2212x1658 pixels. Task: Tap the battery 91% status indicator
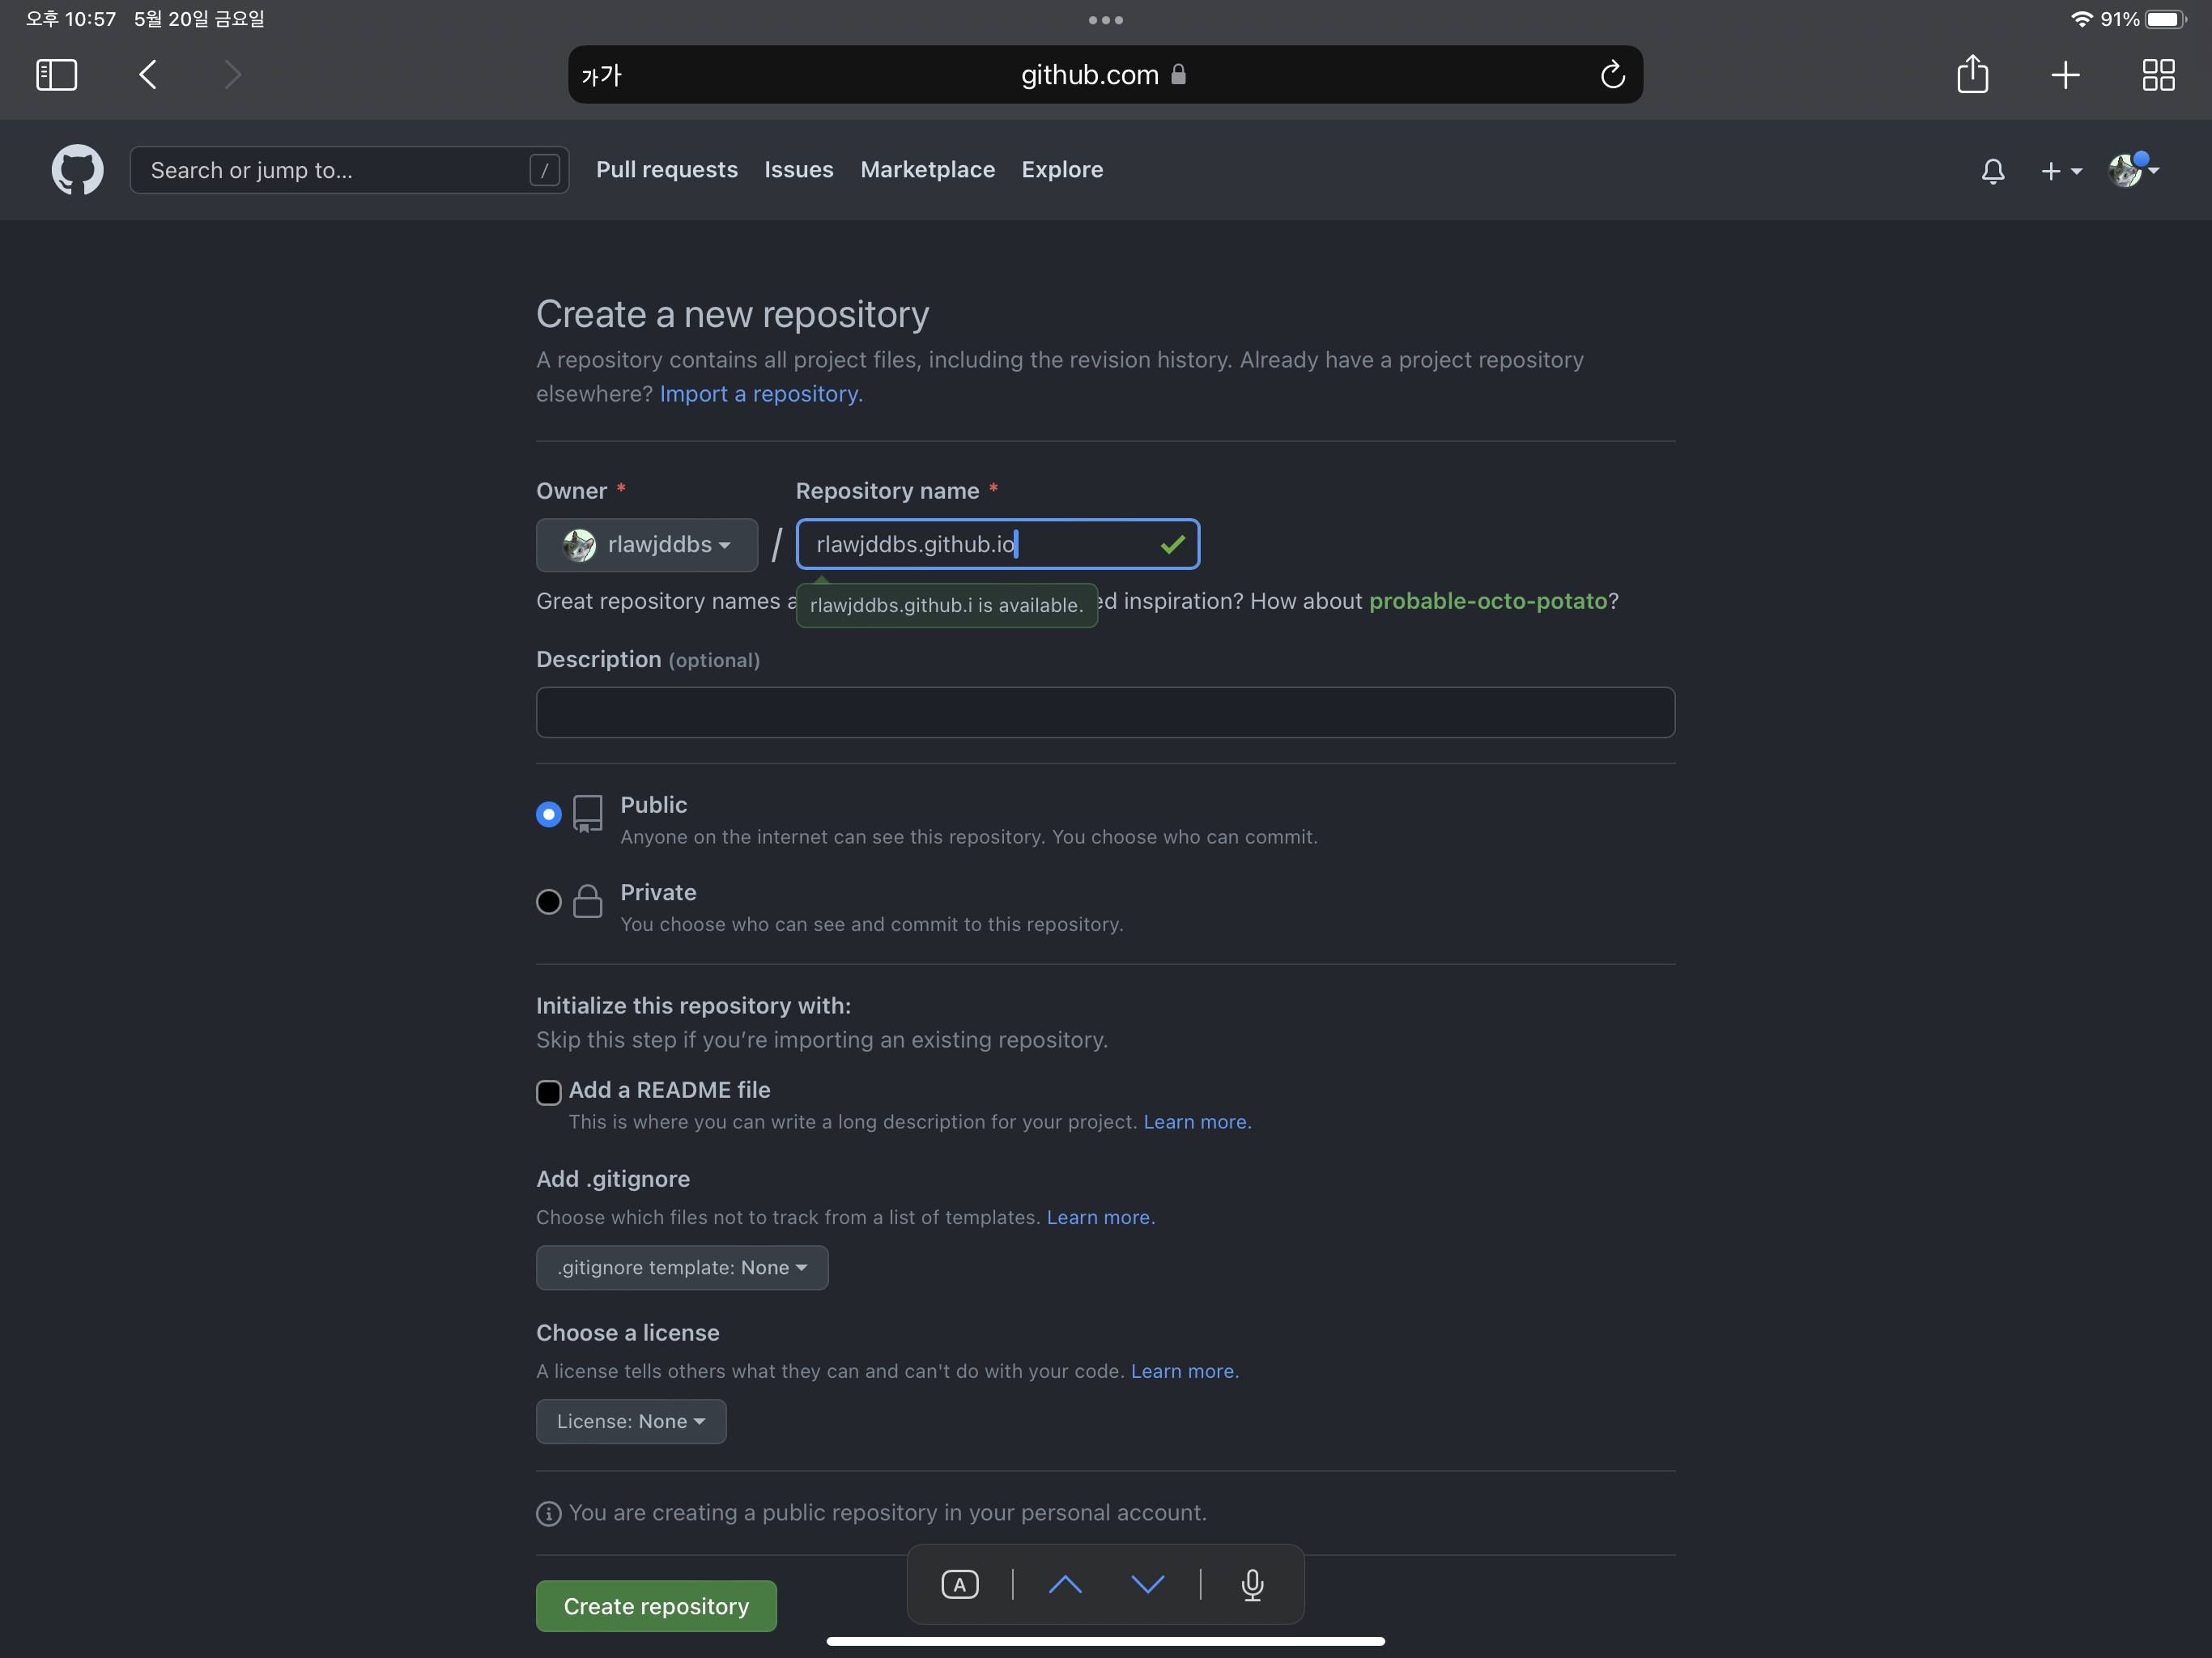pyautogui.click(x=2142, y=19)
